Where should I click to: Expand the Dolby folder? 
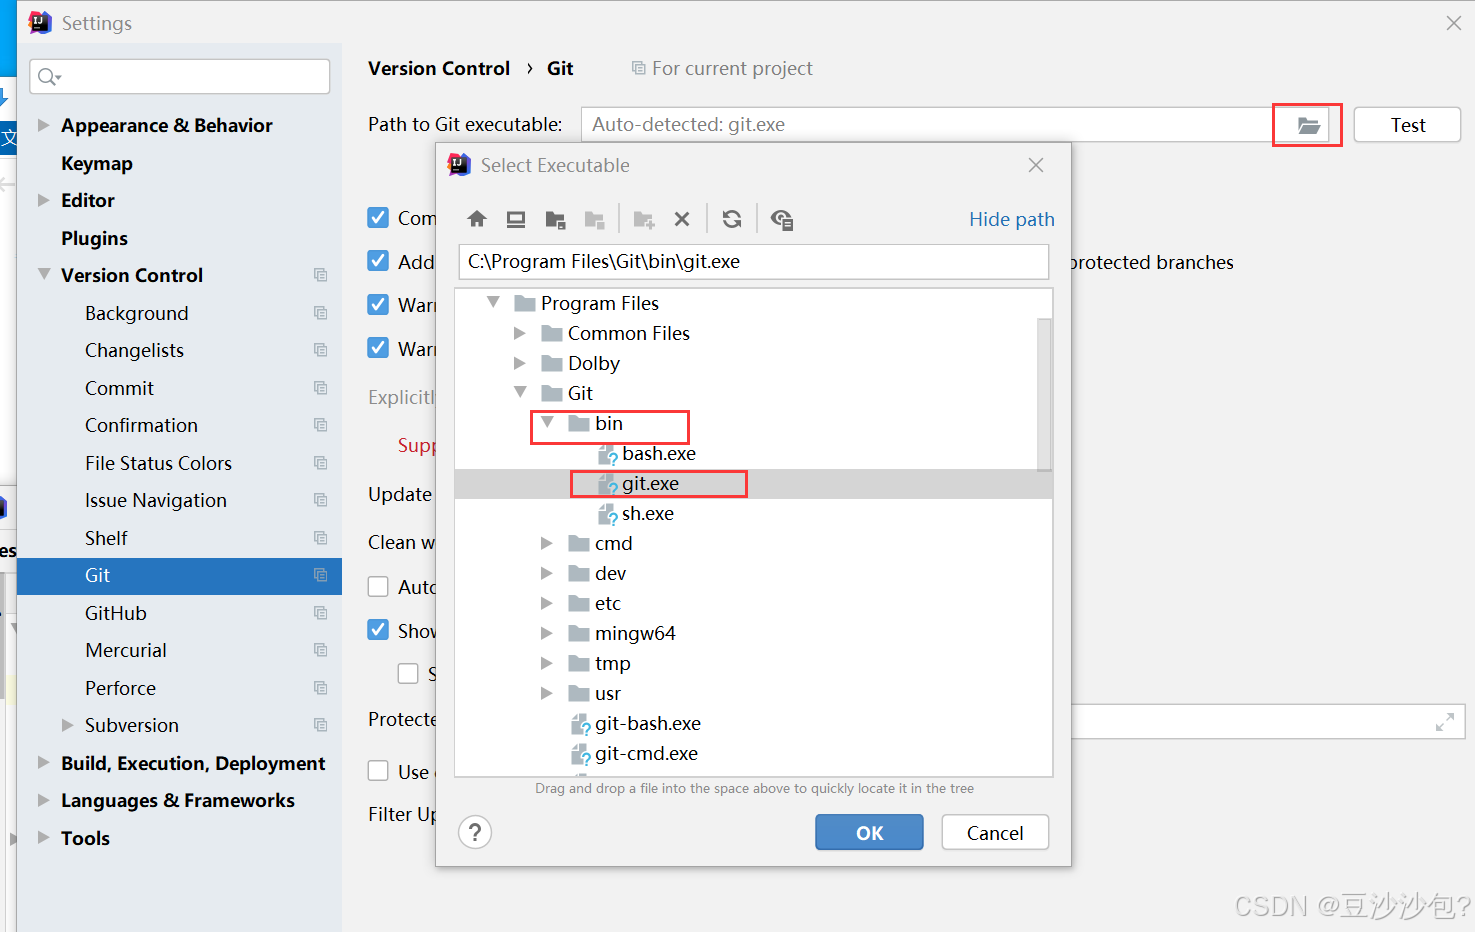pos(520,363)
